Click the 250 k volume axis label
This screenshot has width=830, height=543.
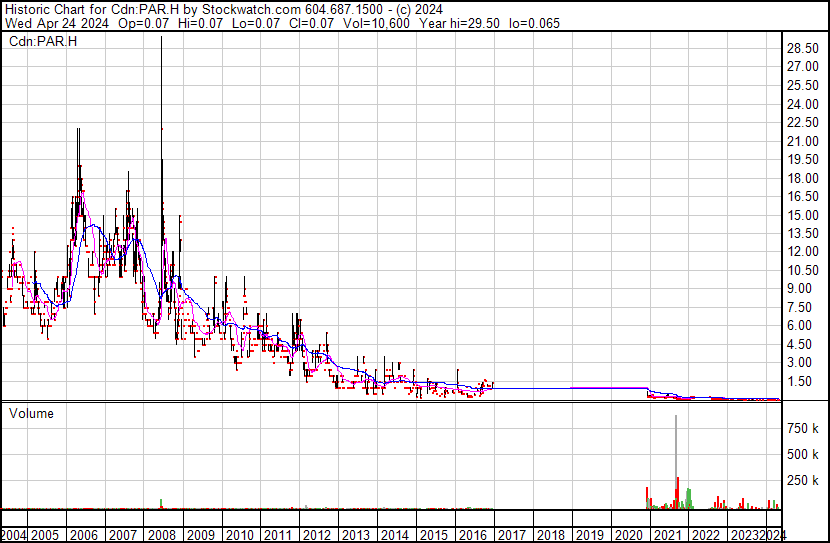tap(803, 480)
